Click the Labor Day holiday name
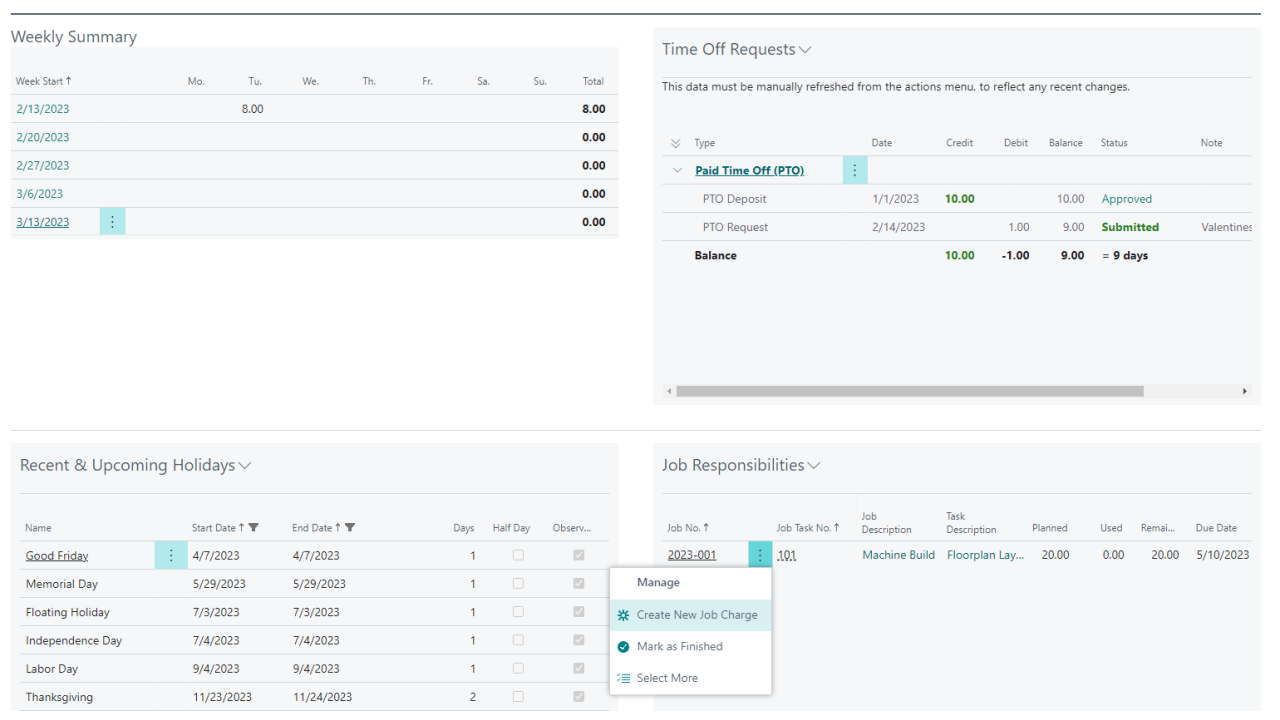The width and height of the screenshot is (1280, 720). pyautogui.click(x=52, y=669)
